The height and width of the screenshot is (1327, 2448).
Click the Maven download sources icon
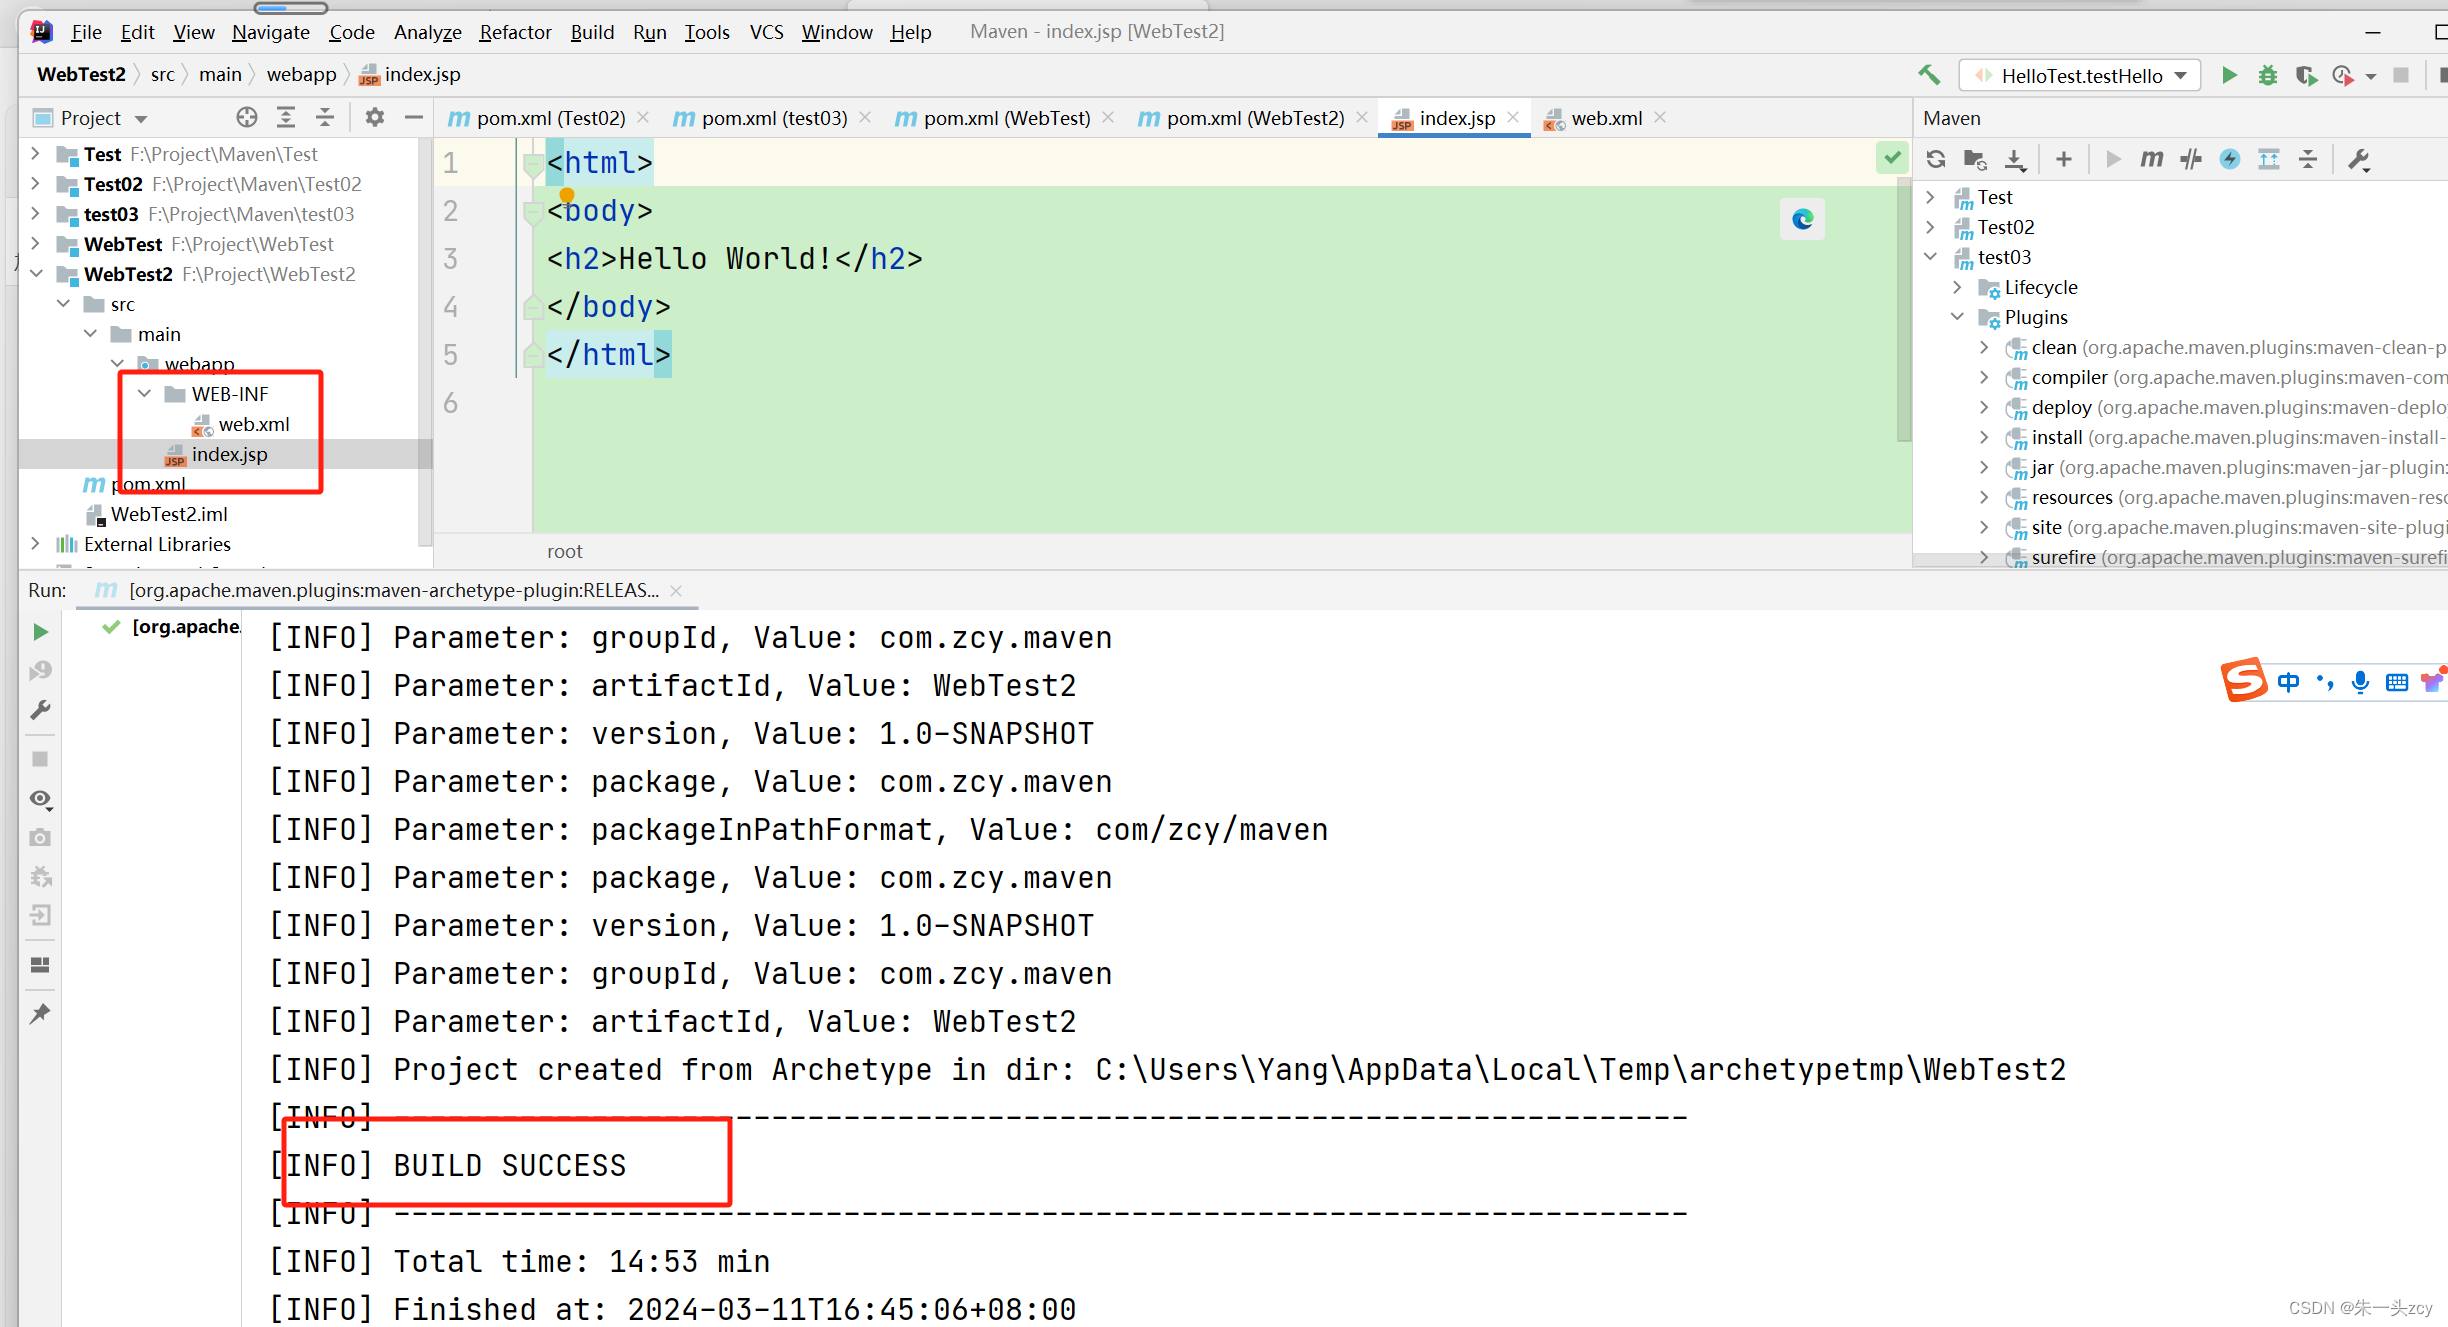pyautogui.click(x=2015, y=159)
